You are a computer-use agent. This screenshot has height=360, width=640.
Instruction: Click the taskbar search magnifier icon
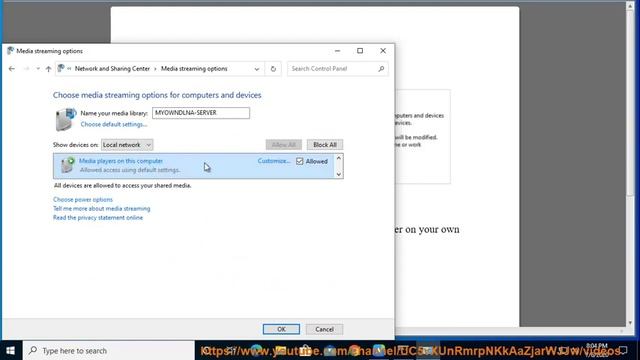point(33,350)
